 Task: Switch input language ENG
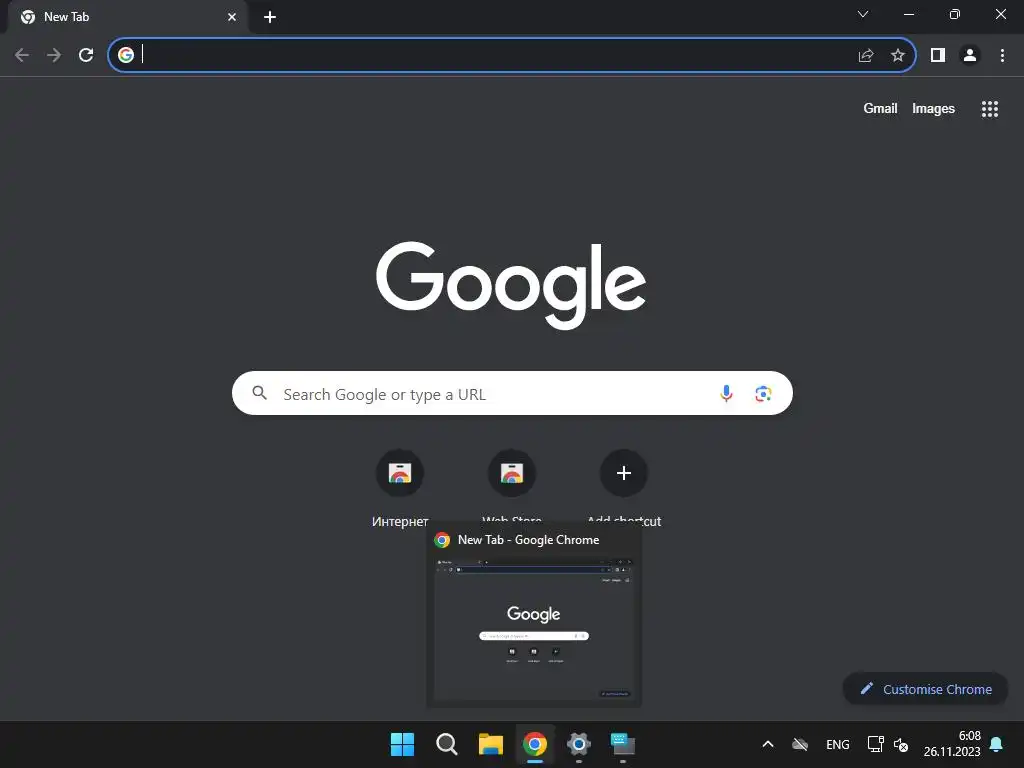point(838,745)
